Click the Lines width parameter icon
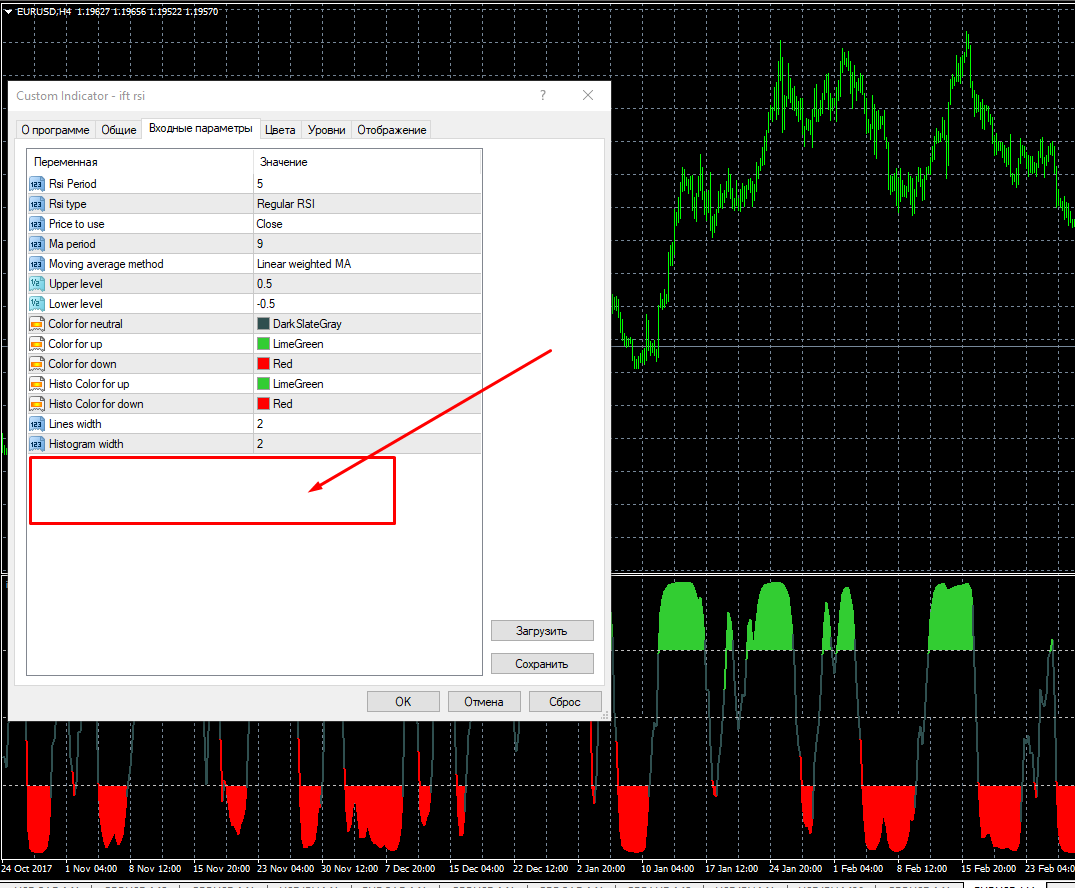This screenshot has height=888, width=1075. pos(37,424)
